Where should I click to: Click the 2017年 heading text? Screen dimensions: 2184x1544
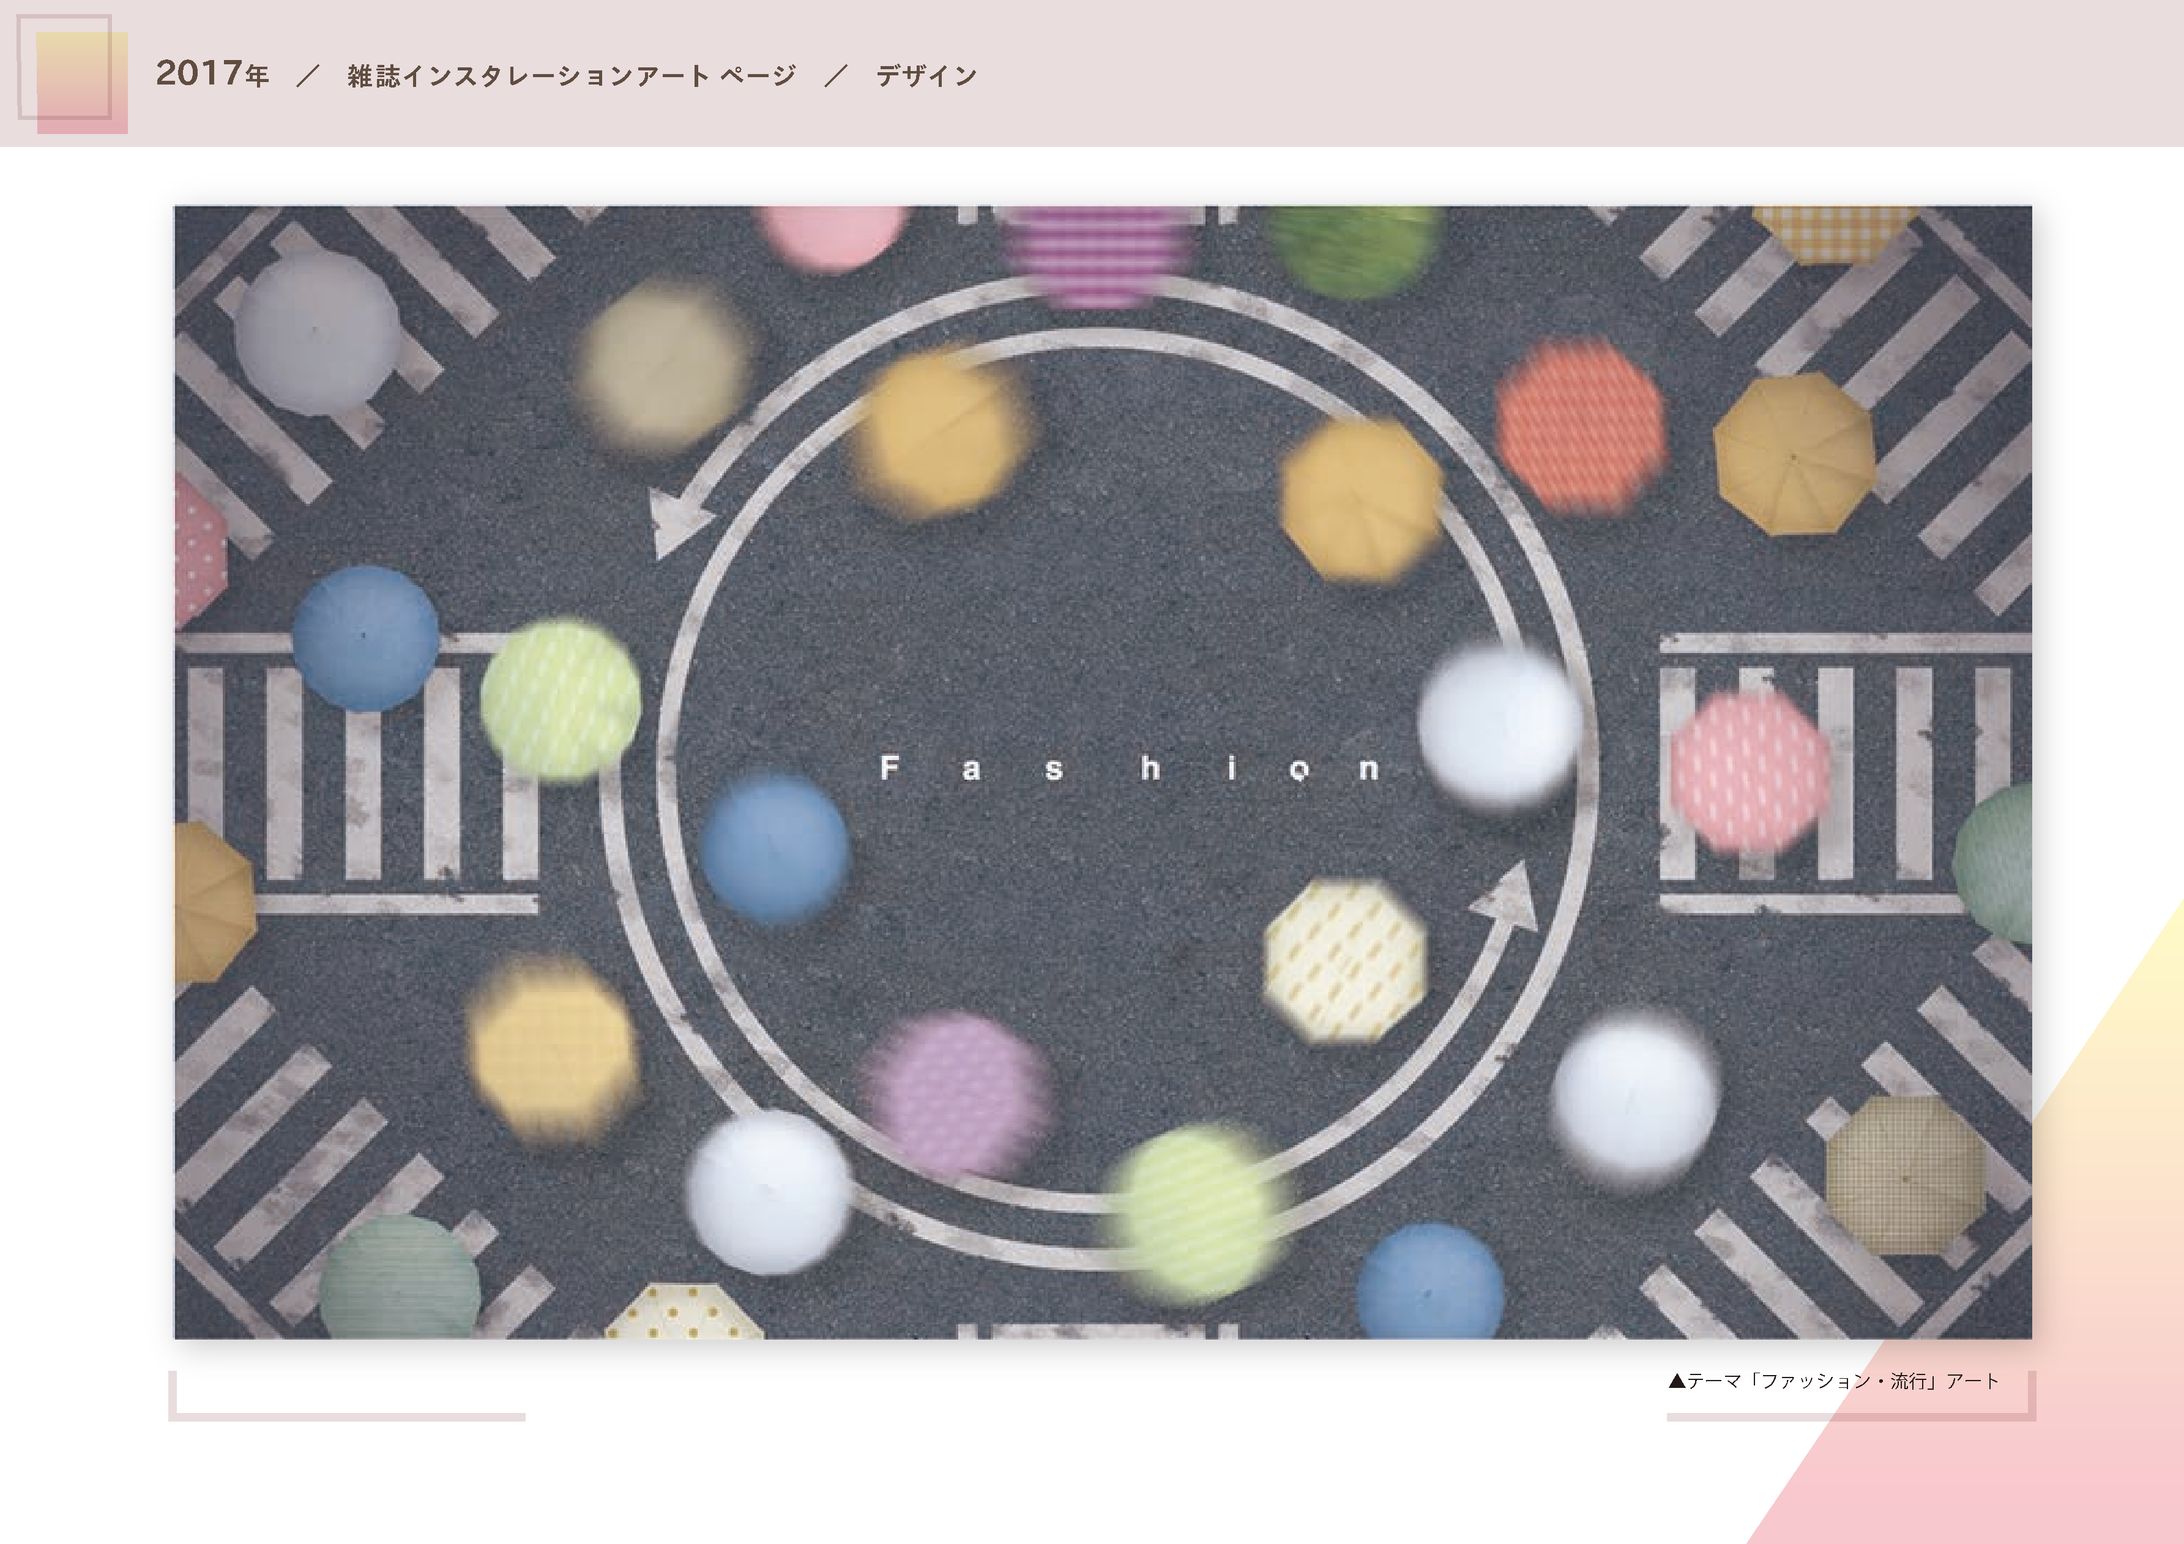pos(212,75)
